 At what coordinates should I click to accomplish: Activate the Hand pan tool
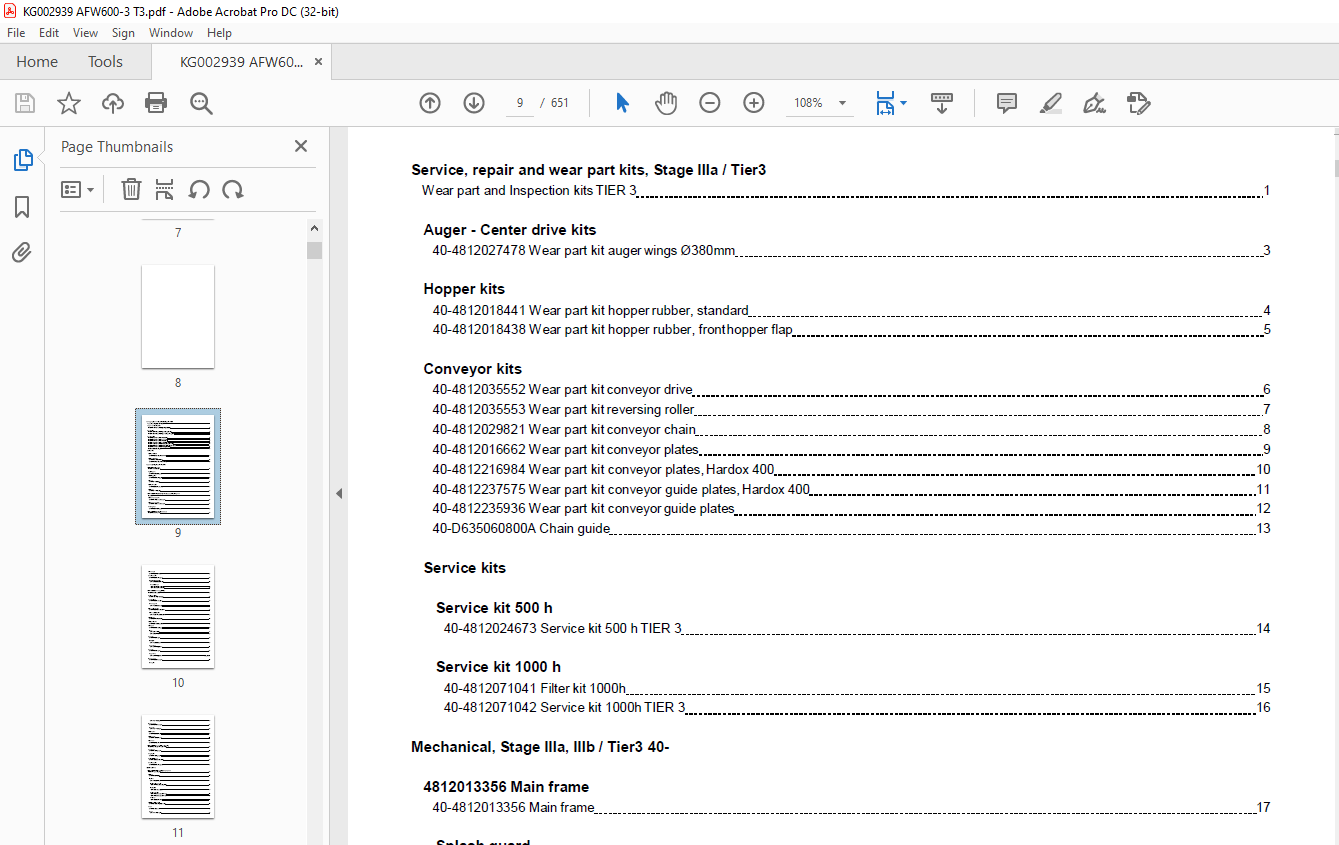(666, 103)
